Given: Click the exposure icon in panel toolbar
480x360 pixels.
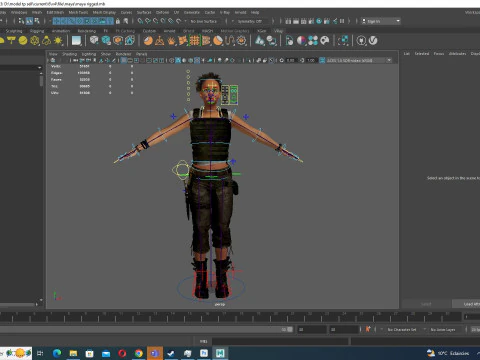Looking at the screenshot, I should [x=282, y=60].
